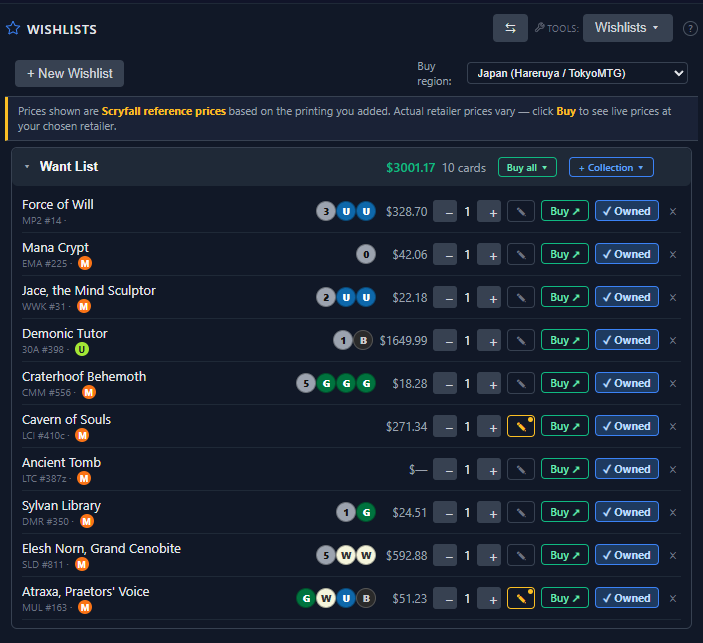Screen dimensions: 703x643
Task: Remove Atraxa, Praetors' Voice row
Action: [x=673, y=599]
